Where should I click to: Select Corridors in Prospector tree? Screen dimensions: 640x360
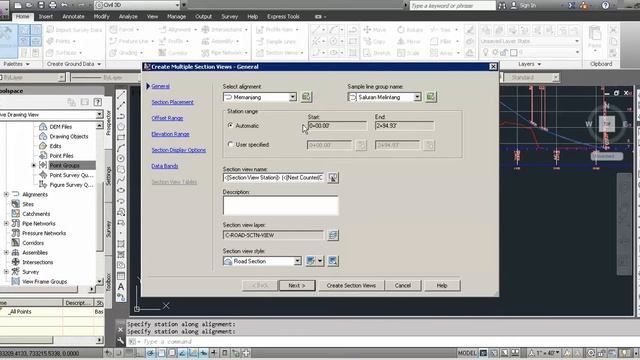(x=33, y=242)
